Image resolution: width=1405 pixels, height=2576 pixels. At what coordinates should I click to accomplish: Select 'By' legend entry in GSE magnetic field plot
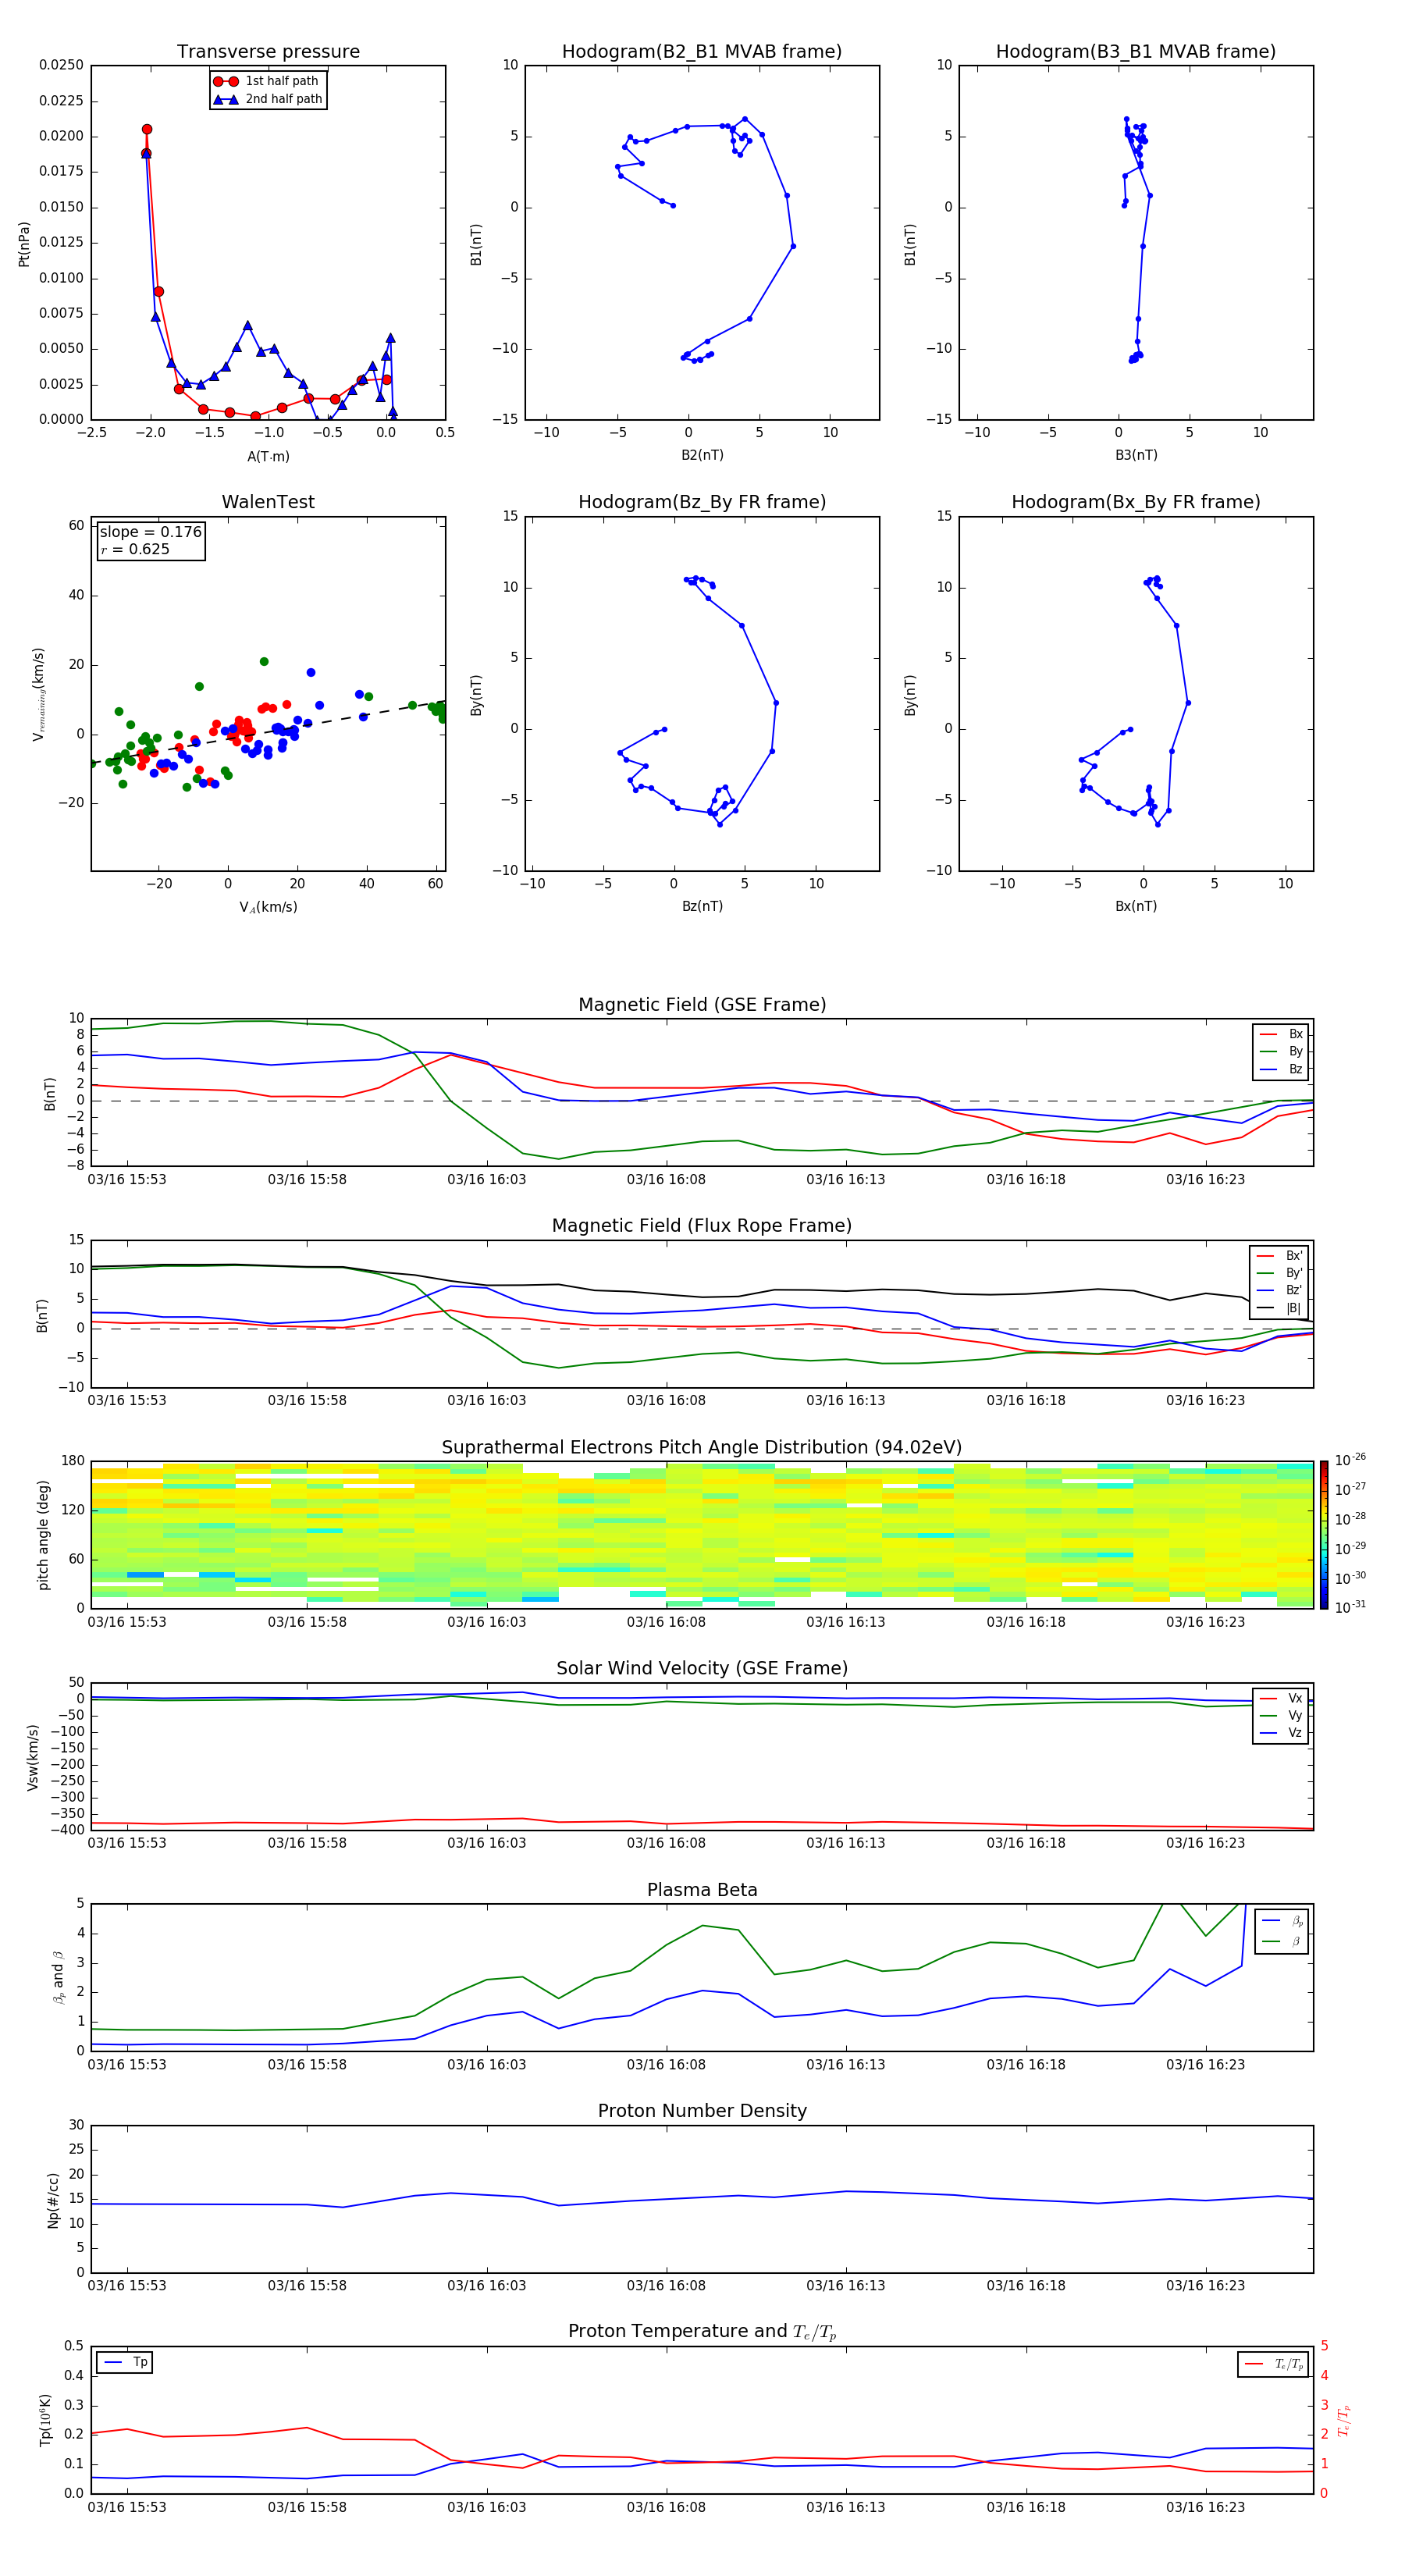pyautogui.click(x=1282, y=1051)
